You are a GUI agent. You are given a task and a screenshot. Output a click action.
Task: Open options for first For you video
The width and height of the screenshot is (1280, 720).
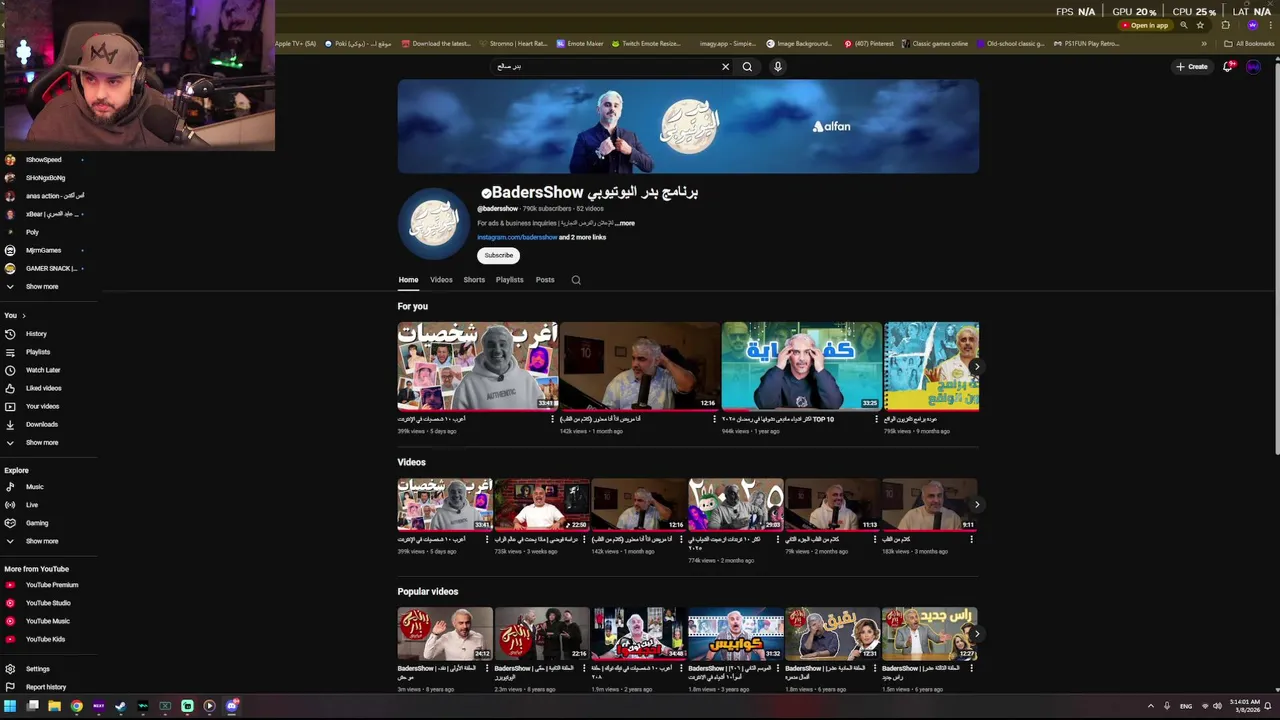552,419
